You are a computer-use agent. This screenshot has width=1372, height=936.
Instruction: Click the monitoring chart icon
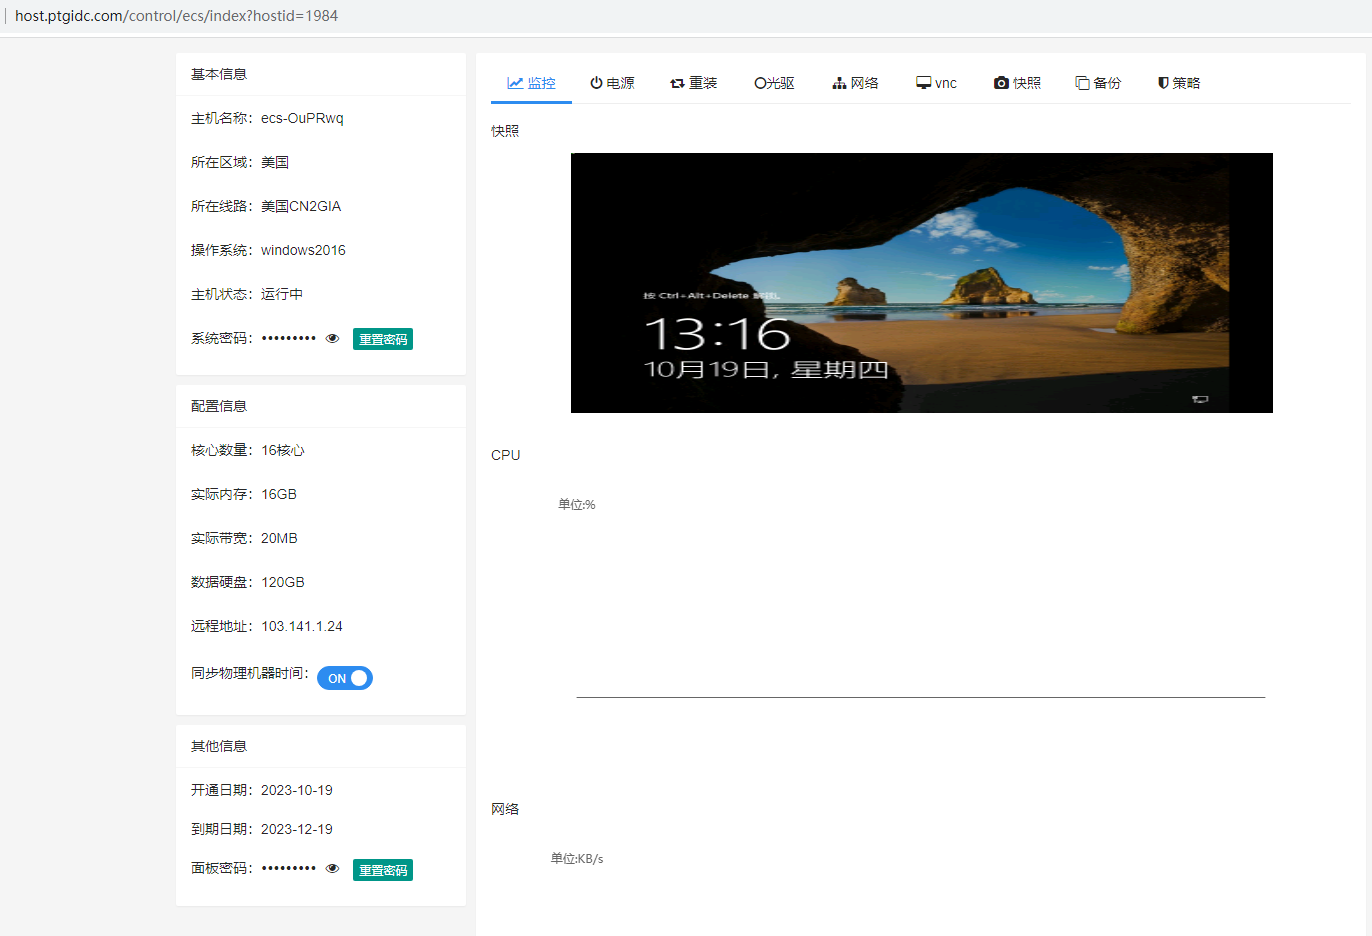tap(515, 83)
